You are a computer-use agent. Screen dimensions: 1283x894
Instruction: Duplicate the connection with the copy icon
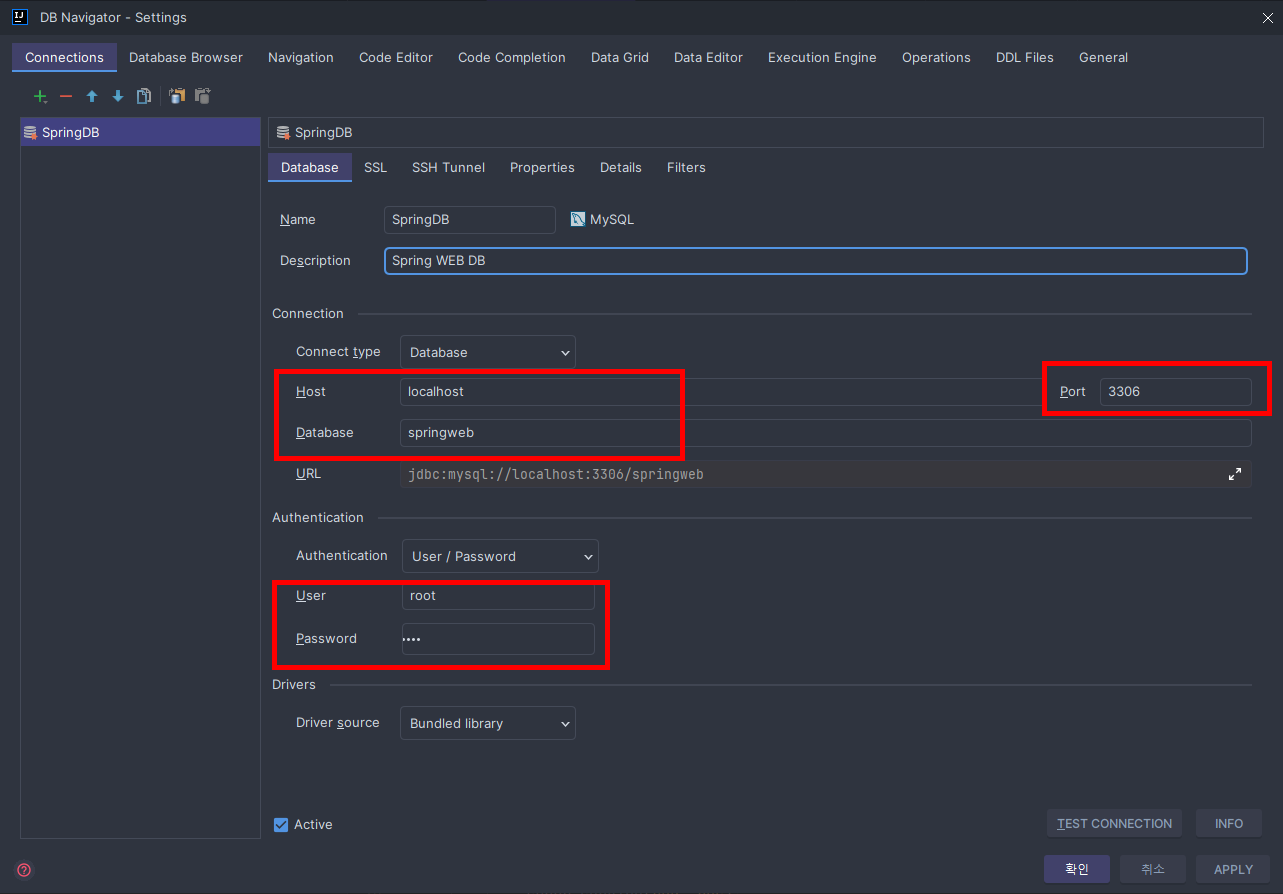click(144, 96)
